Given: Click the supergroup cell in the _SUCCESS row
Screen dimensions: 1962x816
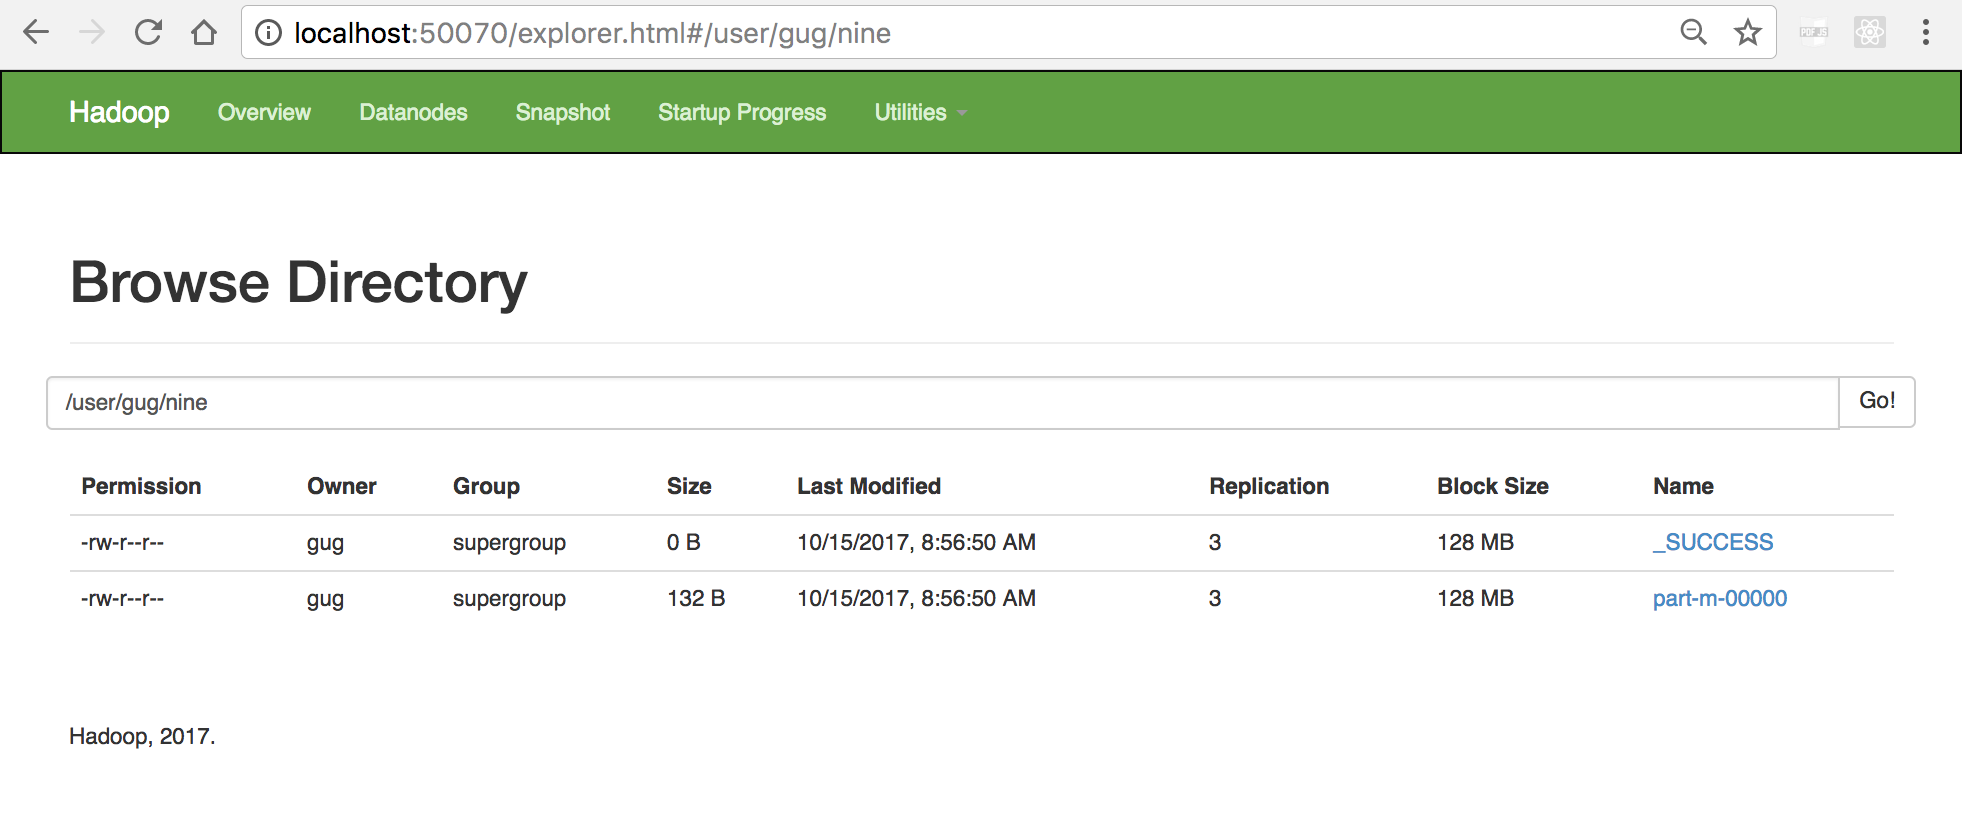Looking at the screenshot, I should 509,543.
